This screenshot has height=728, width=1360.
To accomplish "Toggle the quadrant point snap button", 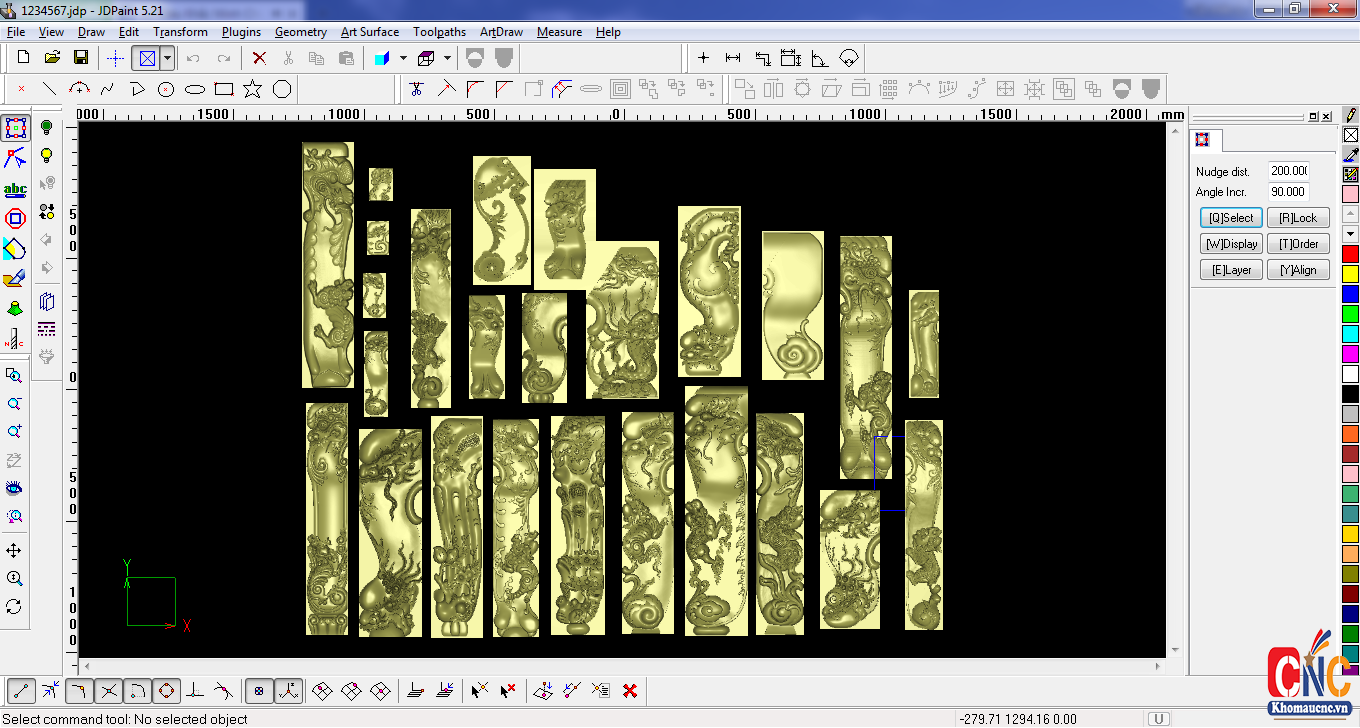I will tap(166, 690).
